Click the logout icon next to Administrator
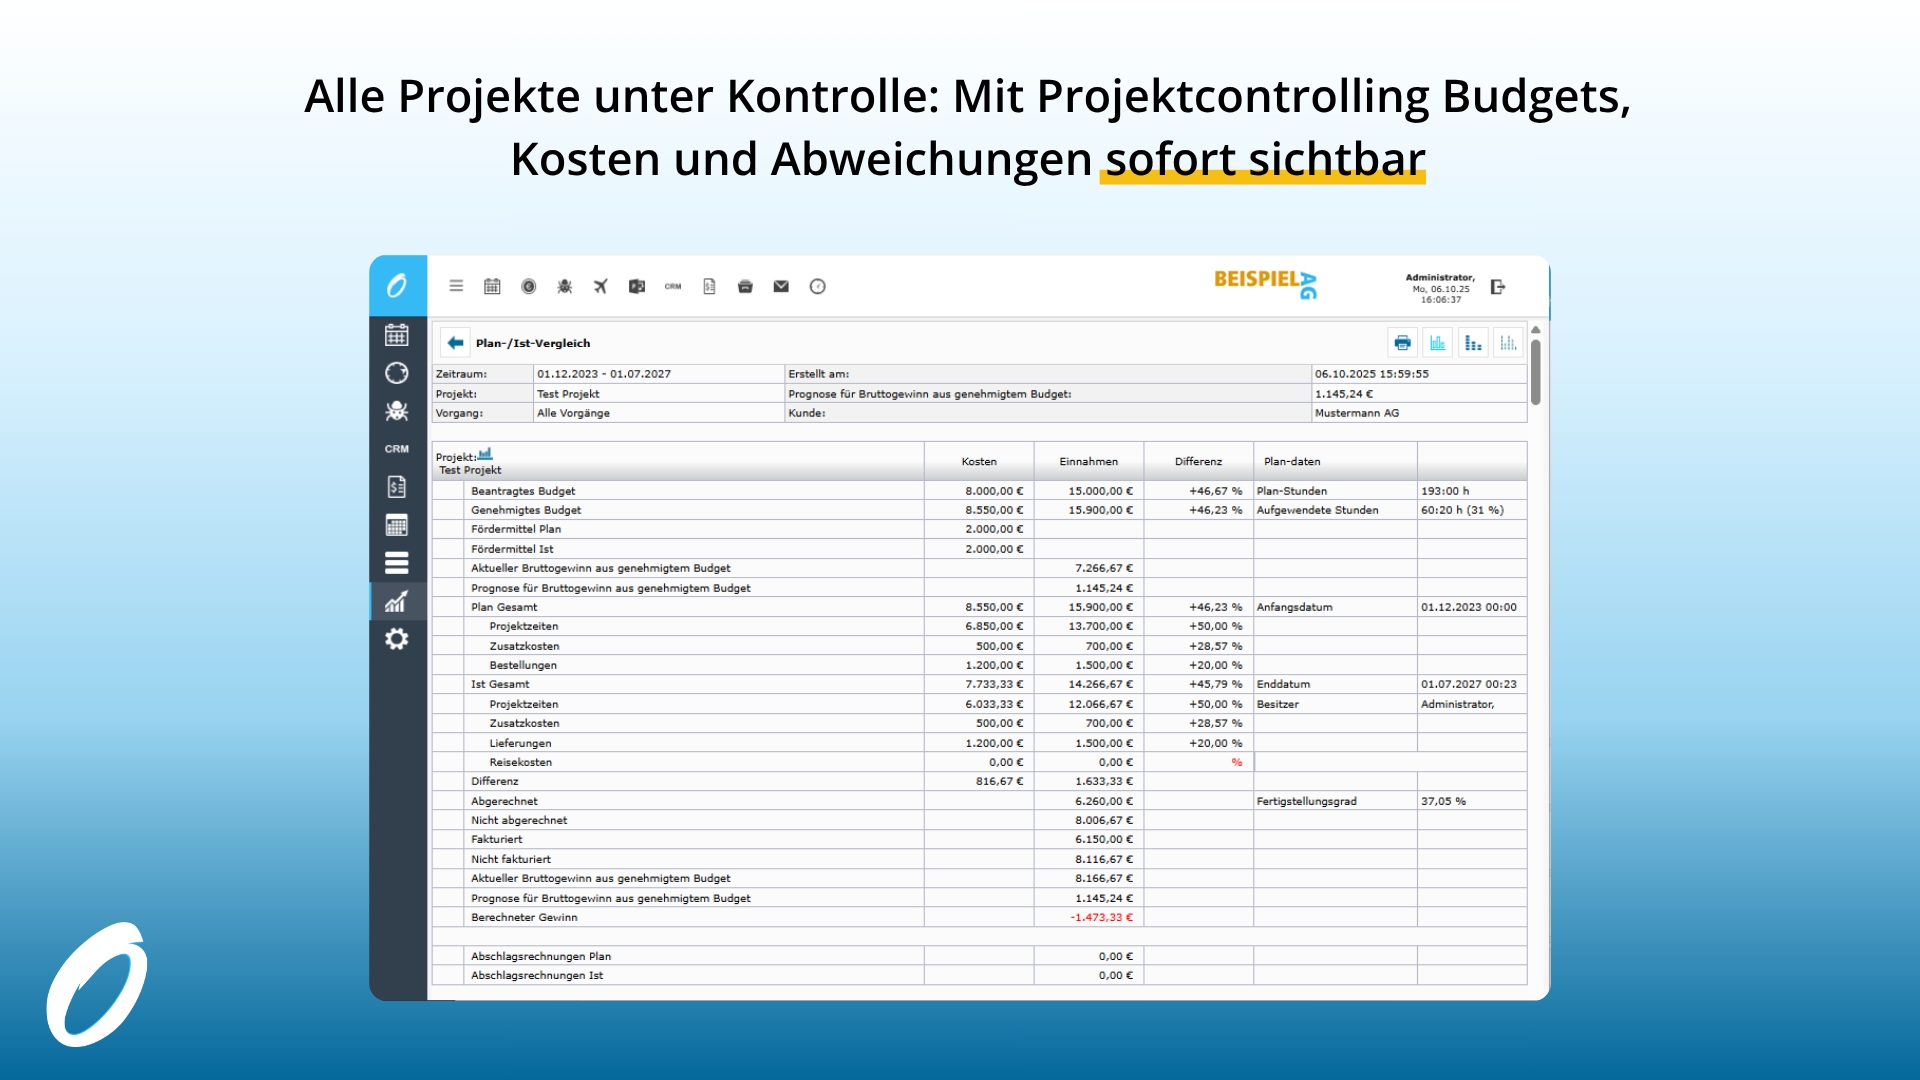This screenshot has width=1920, height=1080. 1497,287
